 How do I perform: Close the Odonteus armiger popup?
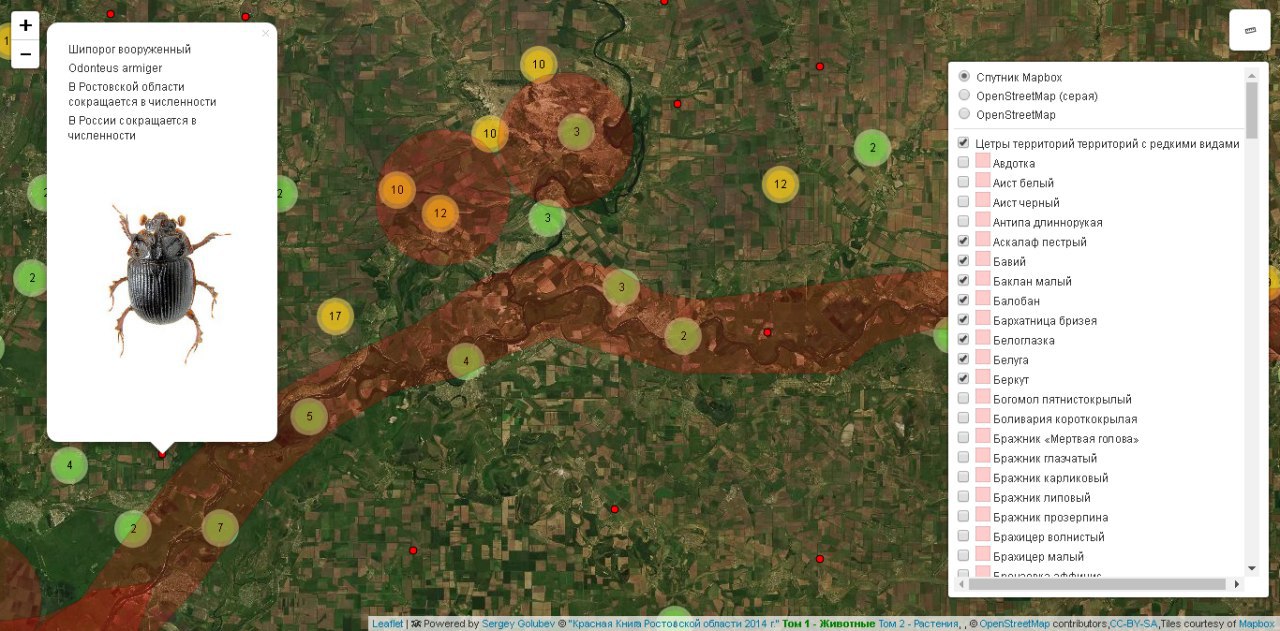click(x=265, y=34)
